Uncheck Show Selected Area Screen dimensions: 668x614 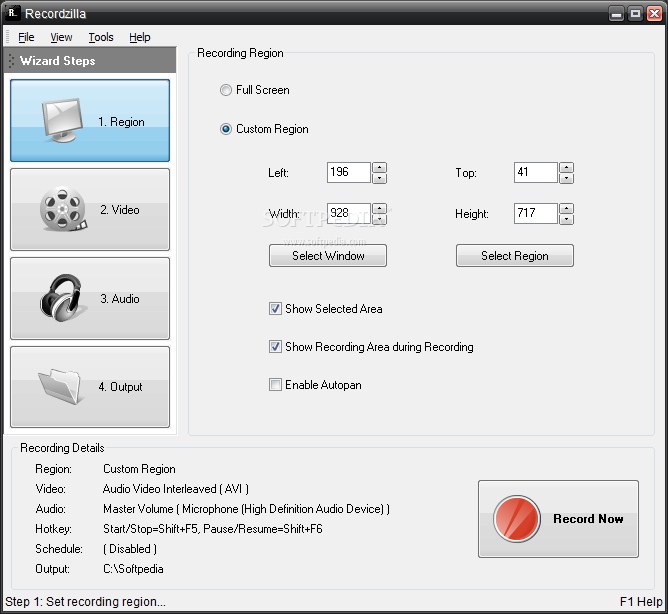point(275,308)
